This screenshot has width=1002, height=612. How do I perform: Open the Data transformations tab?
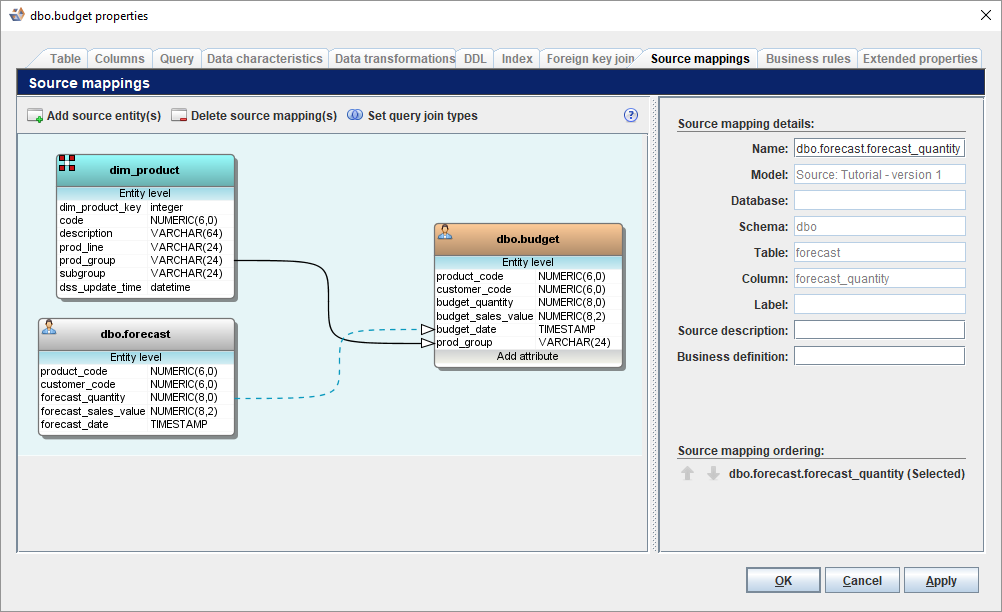tap(394, 59)
